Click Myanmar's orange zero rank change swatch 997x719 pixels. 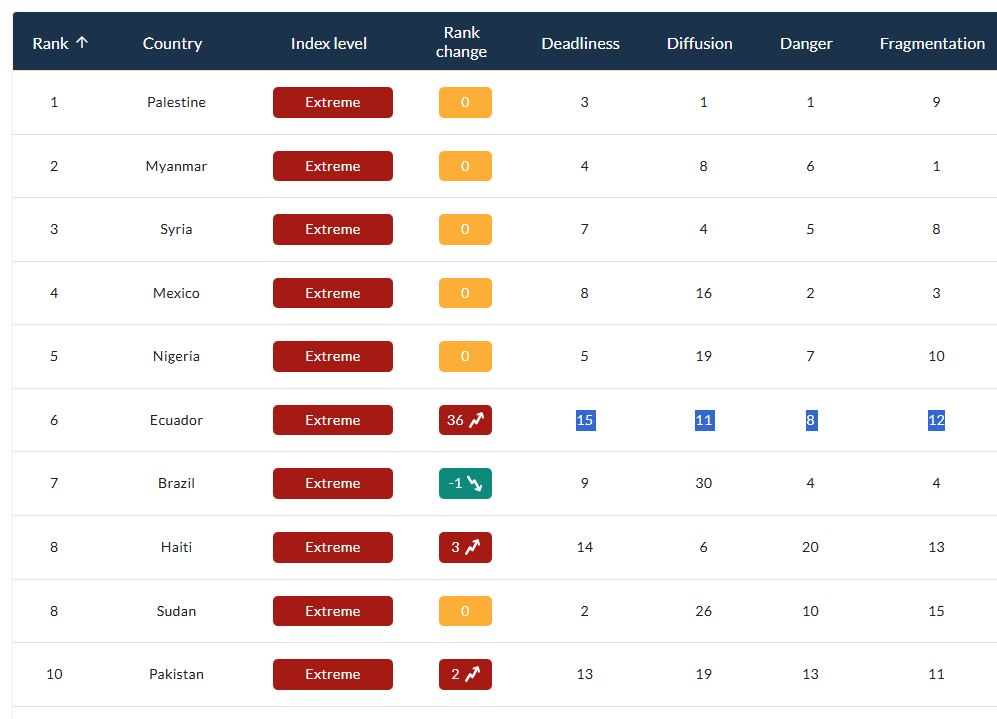[x=465, y=166]
